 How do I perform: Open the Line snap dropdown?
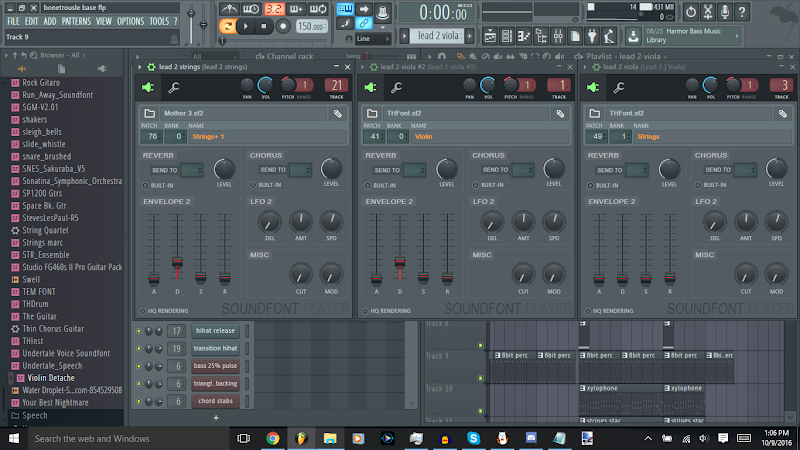[x=372, y=39]
